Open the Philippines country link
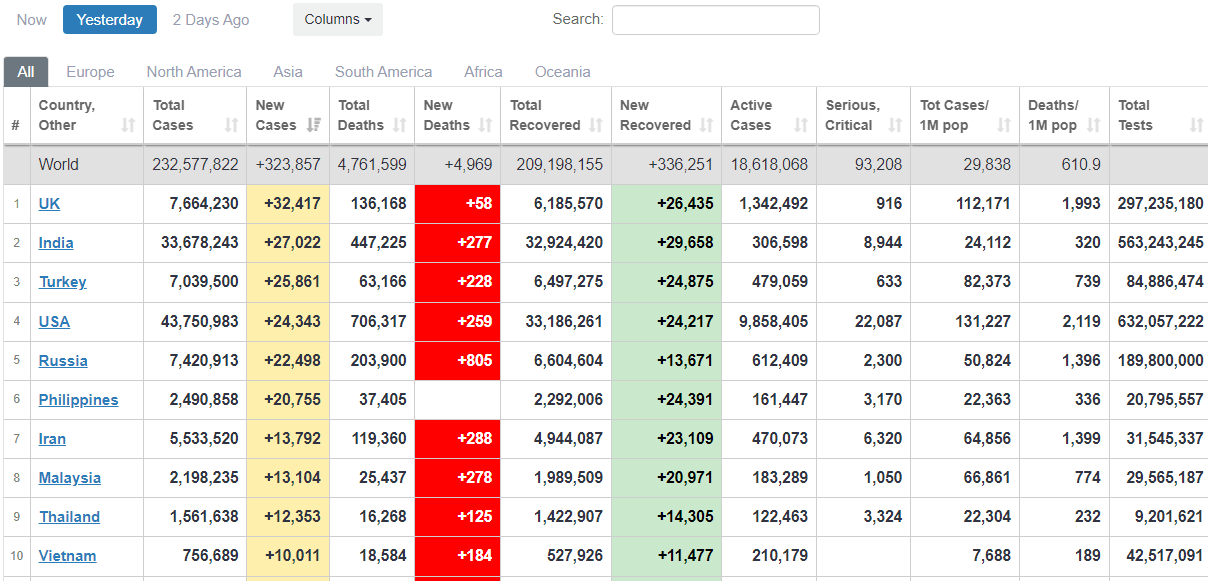The image size is (1208, 581). point(78,400)
